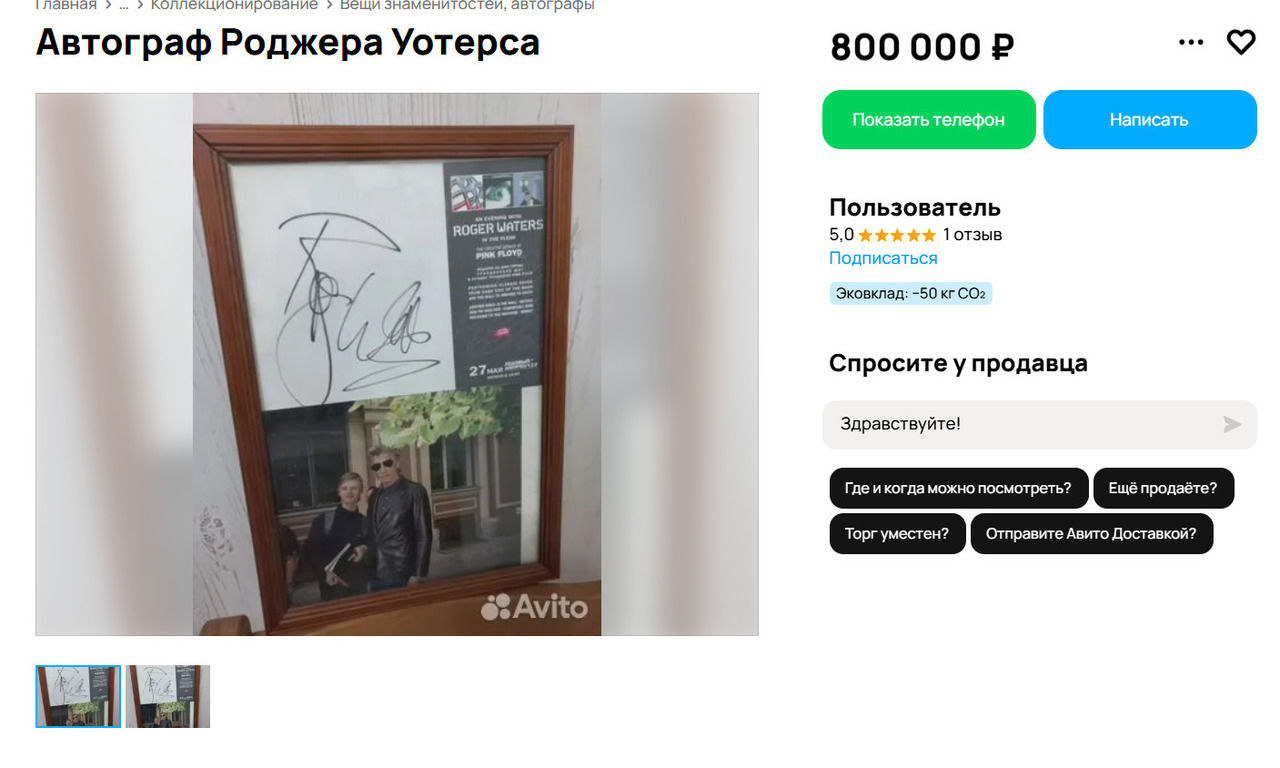Open Коллекционирование breadcrumb category
This screenshot has width=1280, height=768.
(234, 5)
